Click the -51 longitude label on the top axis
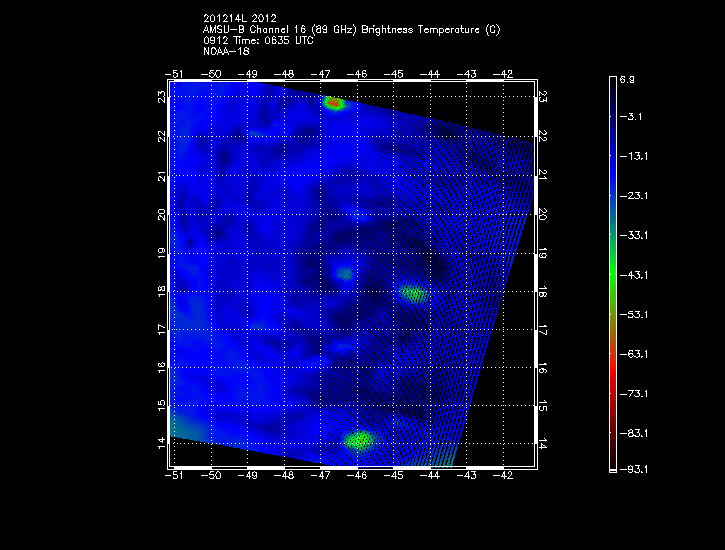 tap(174, 74)
